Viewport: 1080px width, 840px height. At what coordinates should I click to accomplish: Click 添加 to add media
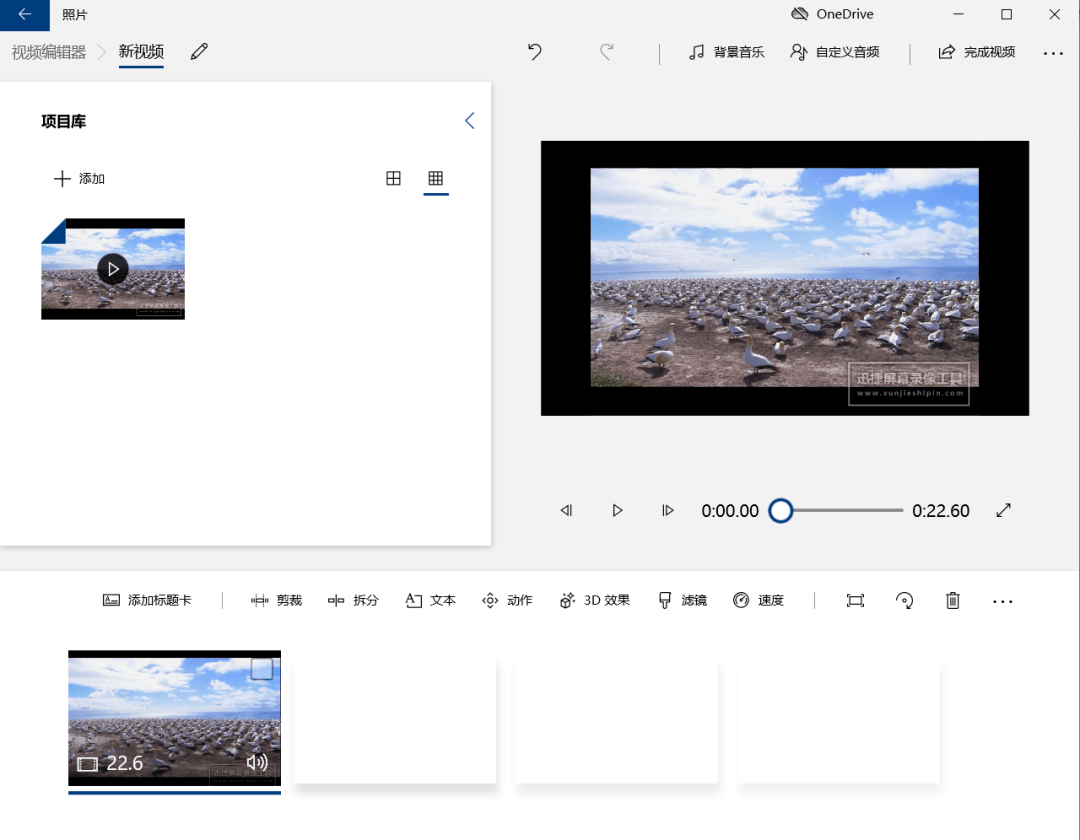79,178
